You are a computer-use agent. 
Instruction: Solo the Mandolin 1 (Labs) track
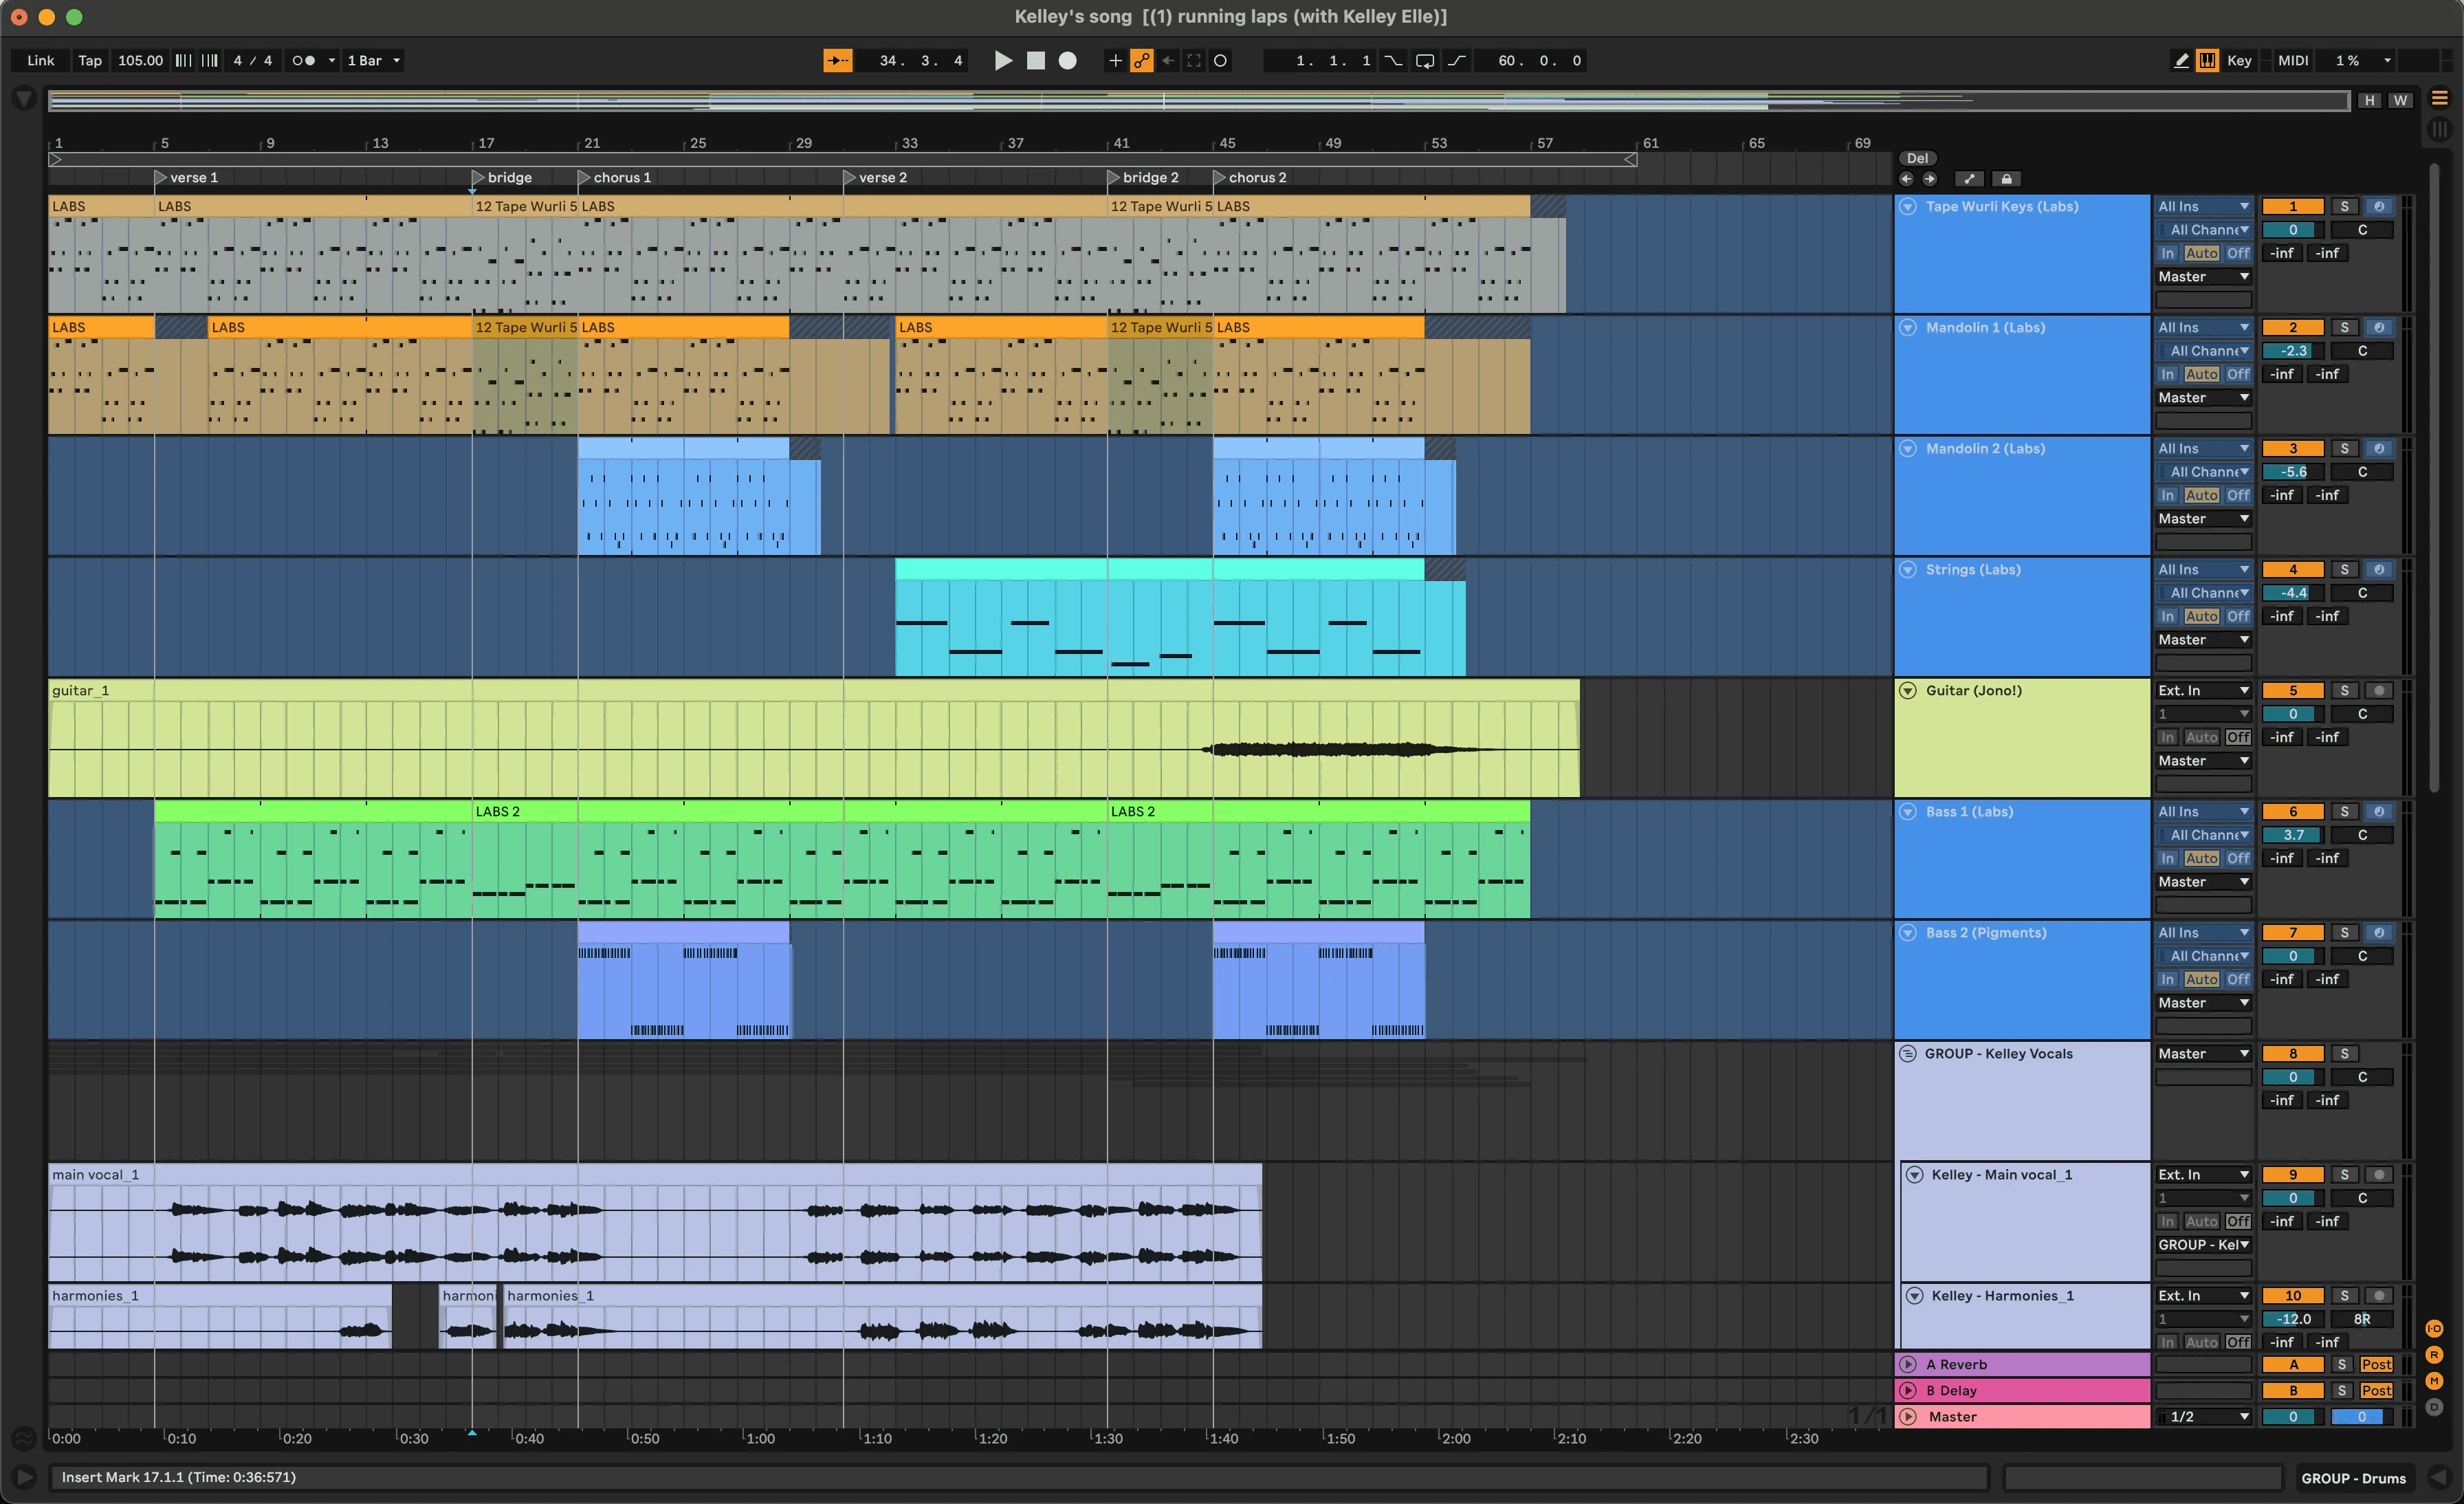(2344, 327)
